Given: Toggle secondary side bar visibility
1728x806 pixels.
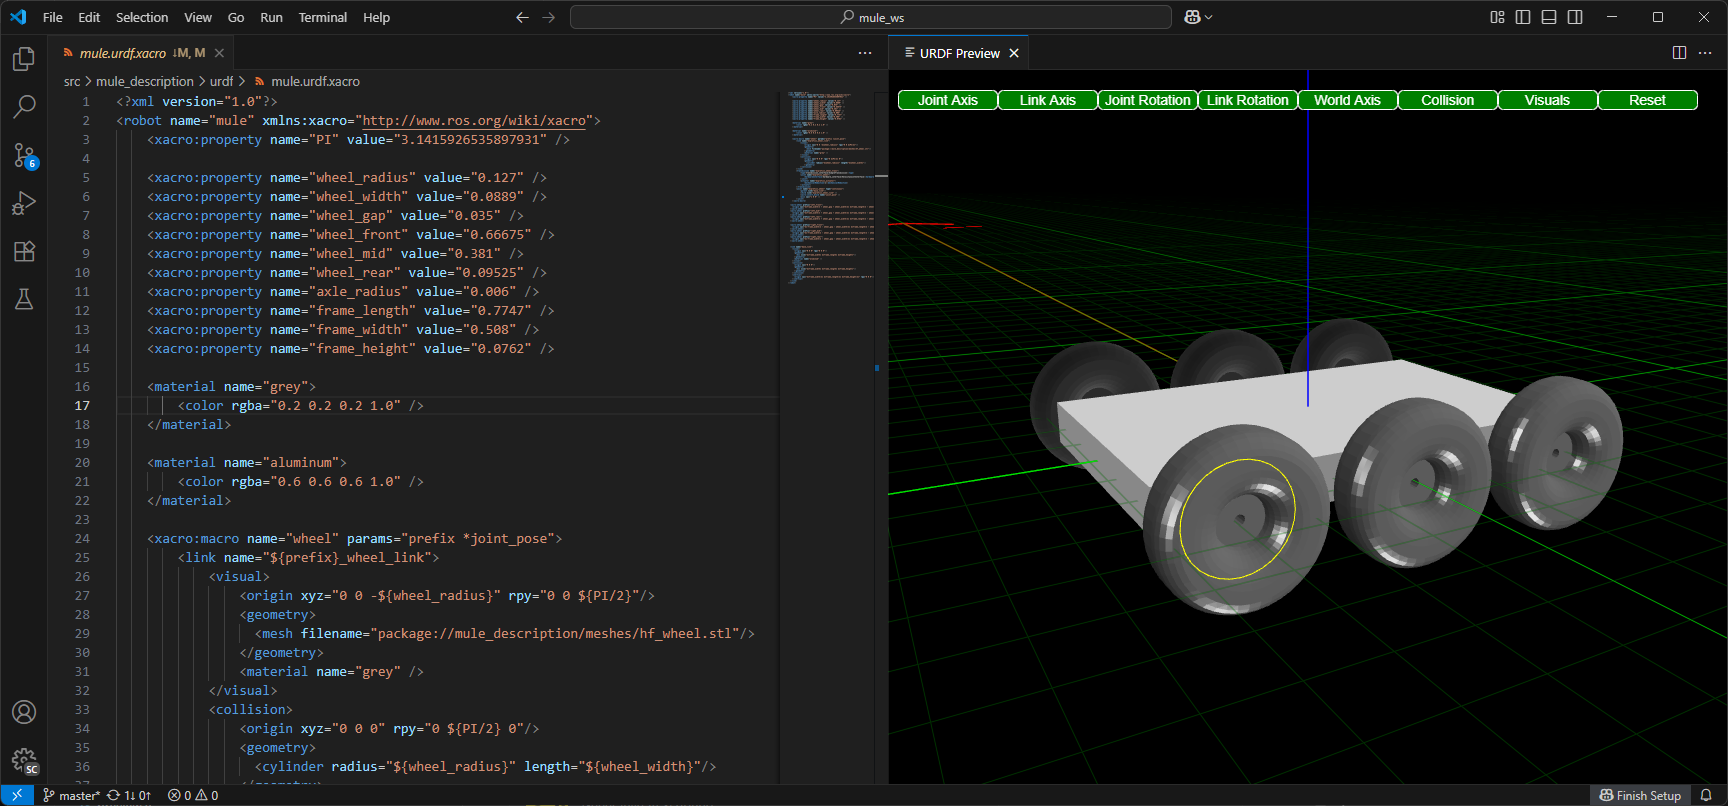Looking at the screenshot, I should click(1575, 17).
